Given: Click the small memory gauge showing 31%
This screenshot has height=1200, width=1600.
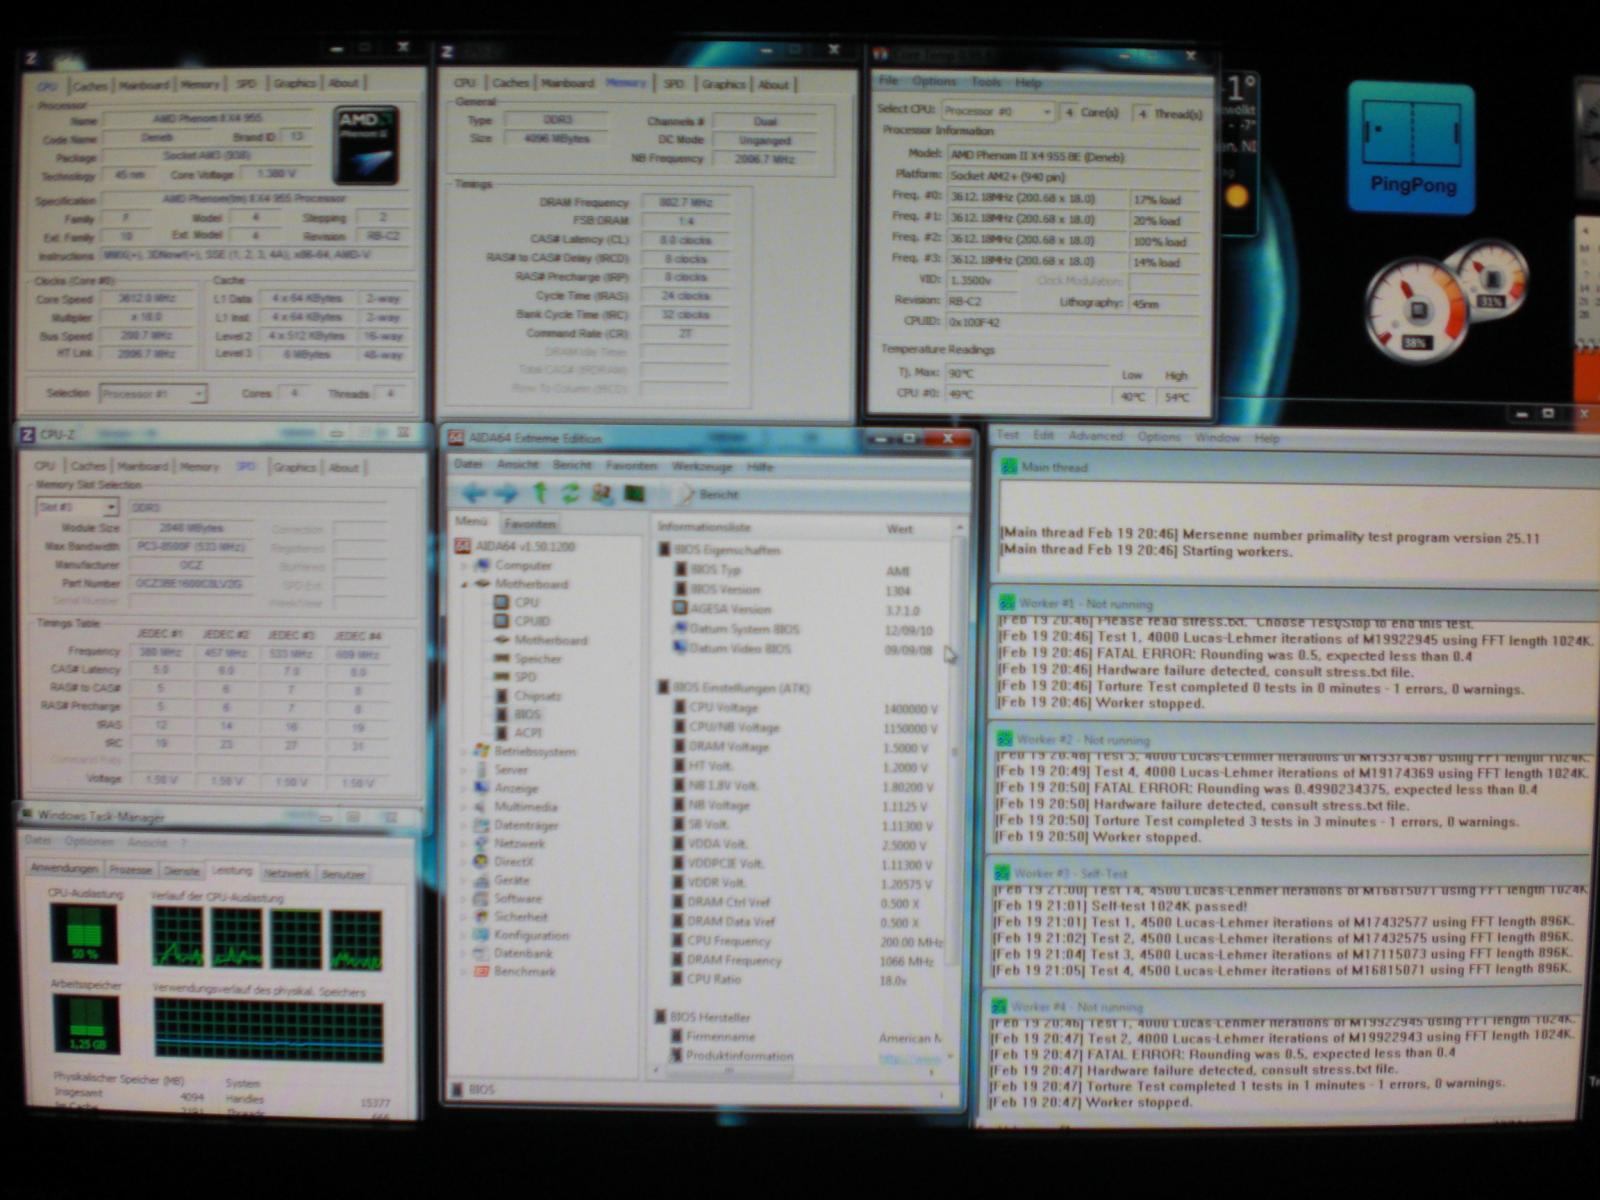Looking at the screenshot, I should [x=1491, y=279].
